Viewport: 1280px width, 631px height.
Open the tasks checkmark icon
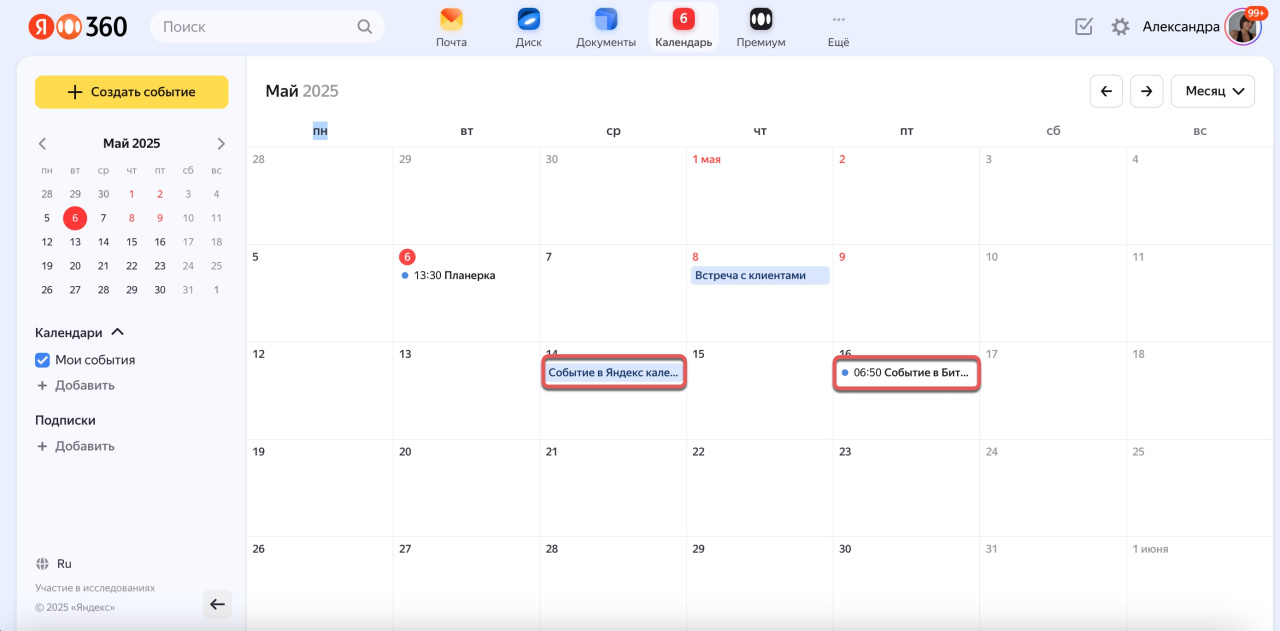pyautogui.click(x=1084, y=27)
